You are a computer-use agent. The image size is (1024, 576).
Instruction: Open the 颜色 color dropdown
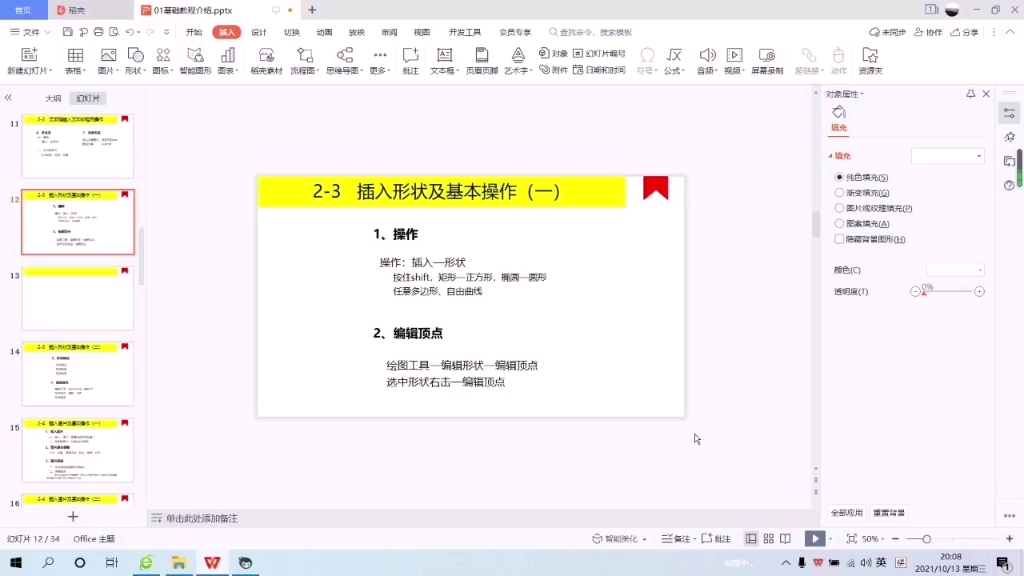tap(954, 268)
